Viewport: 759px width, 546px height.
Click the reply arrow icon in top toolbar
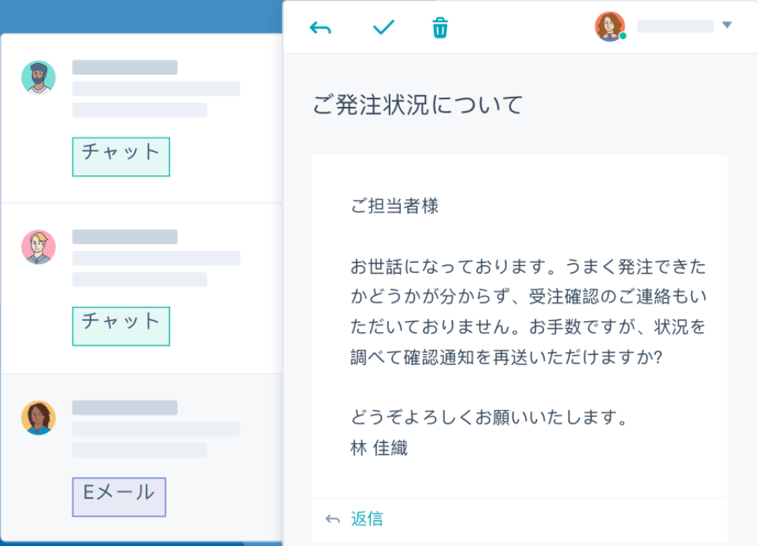point(320,28)
